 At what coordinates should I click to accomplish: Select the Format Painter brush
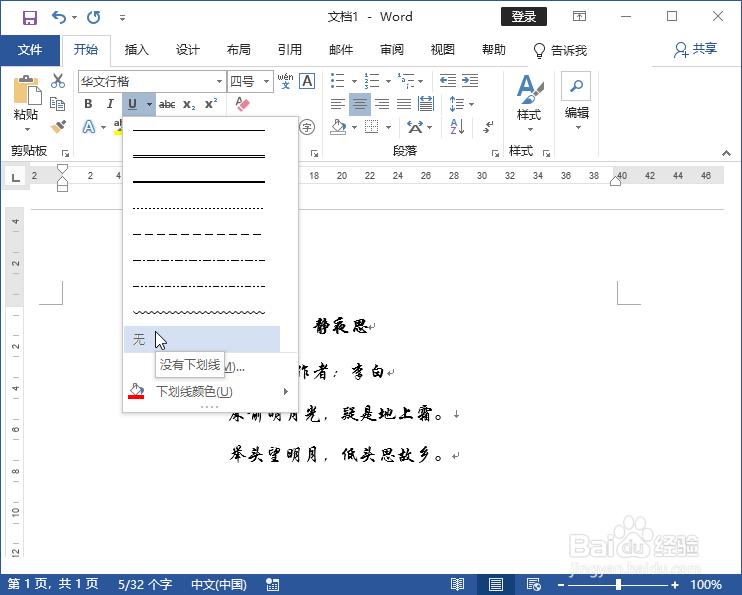(58, 126)
